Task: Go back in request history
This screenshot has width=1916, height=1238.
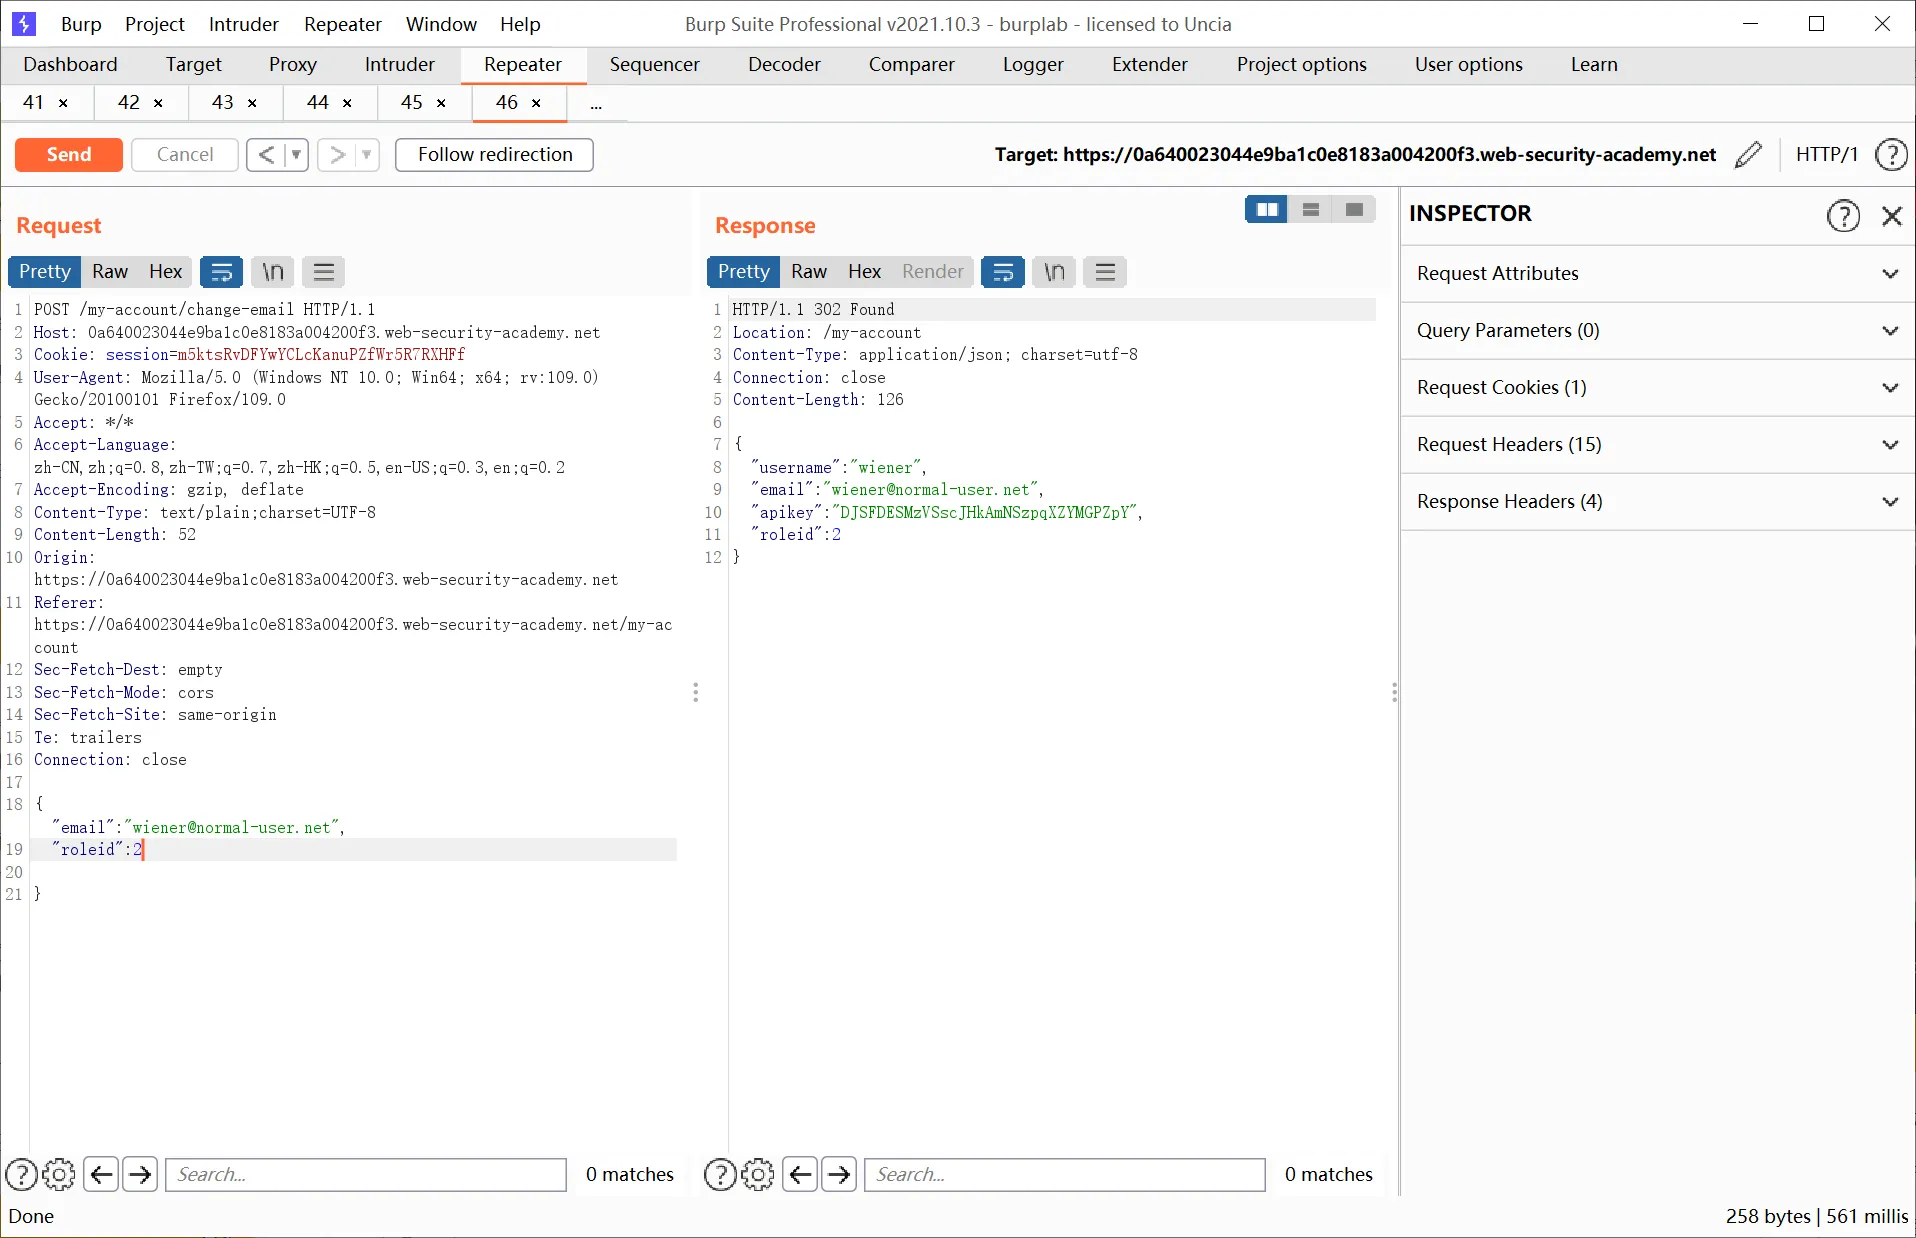Action: [265, 155]
